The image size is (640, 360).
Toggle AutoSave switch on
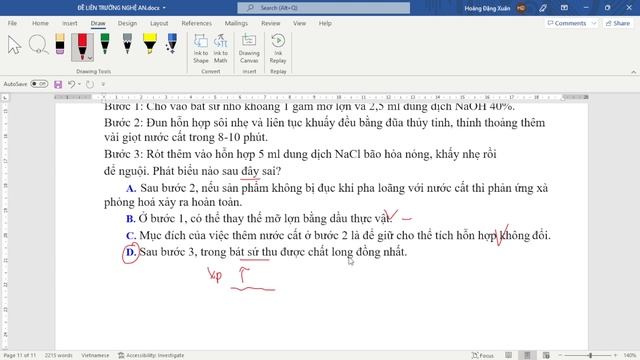pos(39,84)
